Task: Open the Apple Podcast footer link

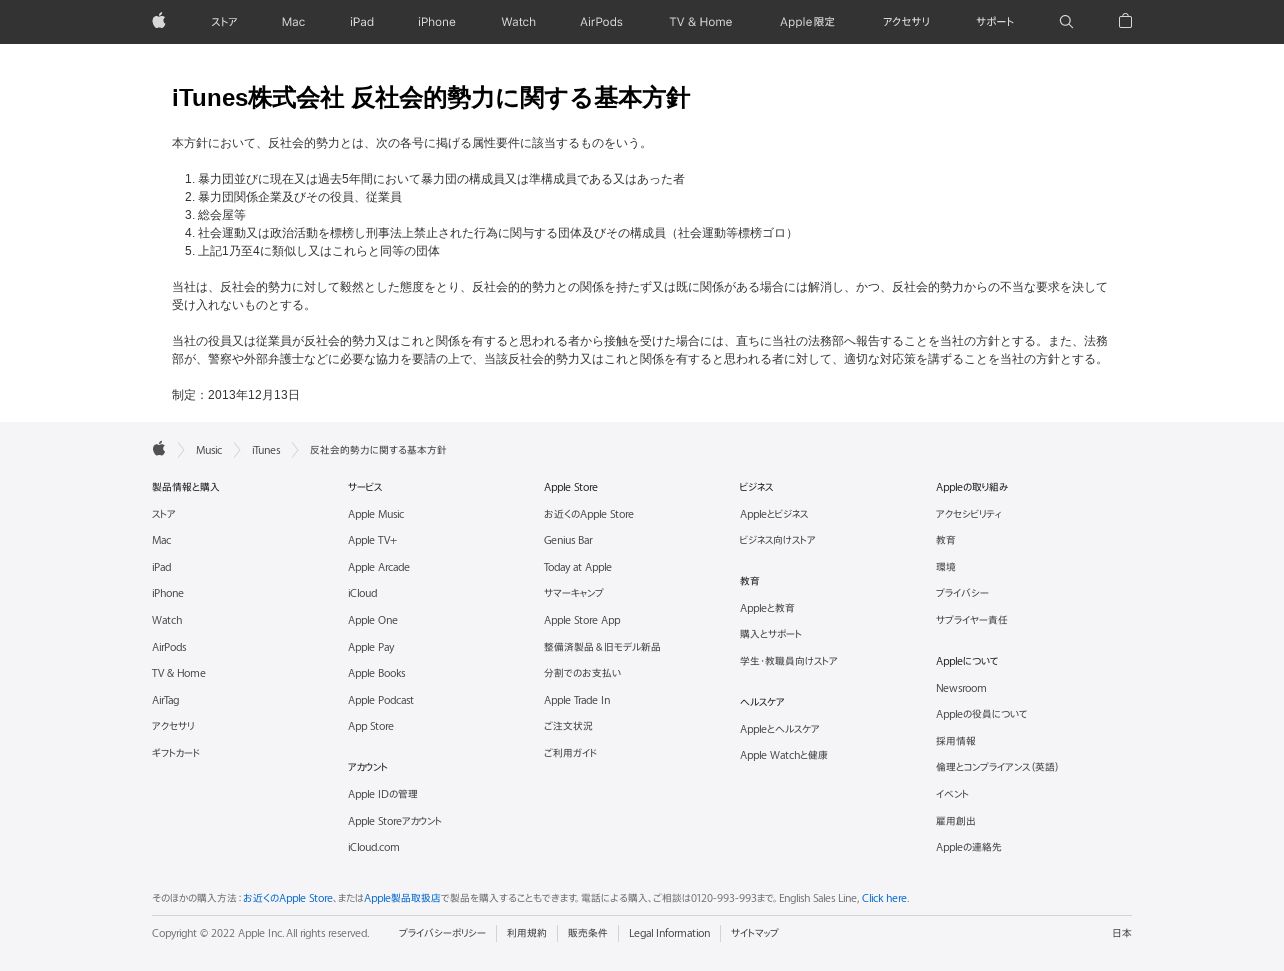Action: click(x=381, y=700)
